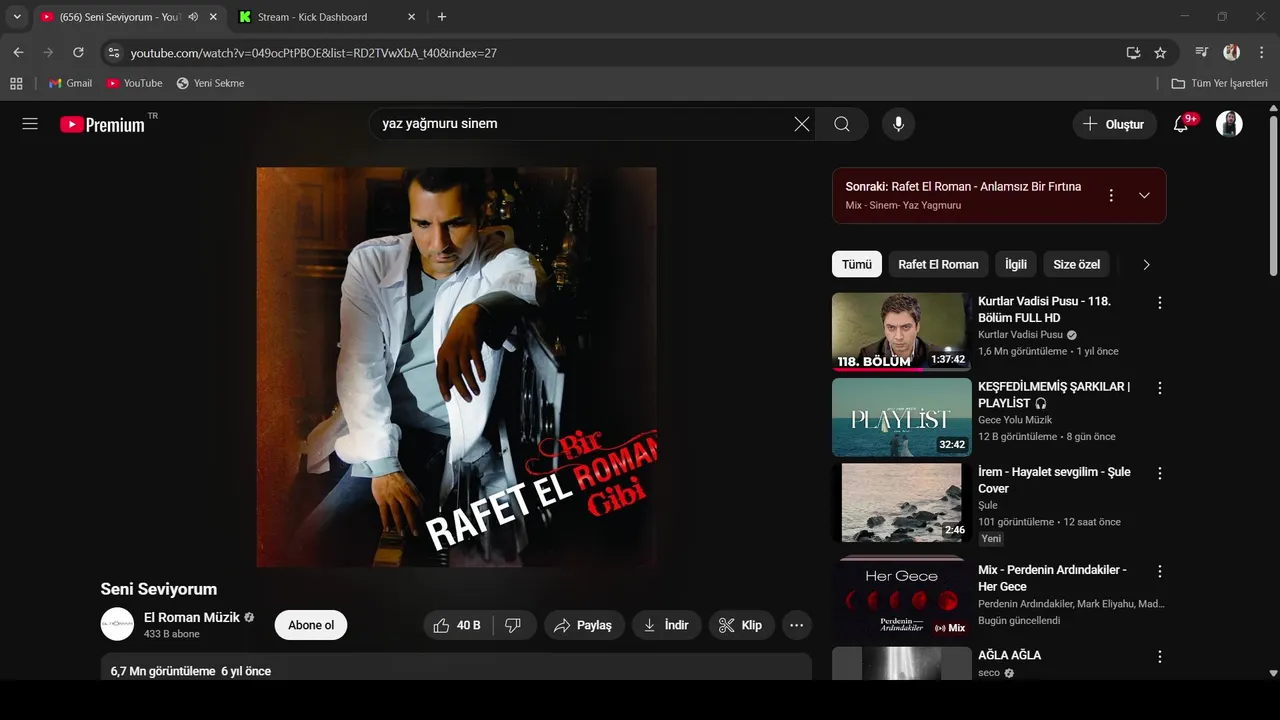Click the Klip clip button

741,625
